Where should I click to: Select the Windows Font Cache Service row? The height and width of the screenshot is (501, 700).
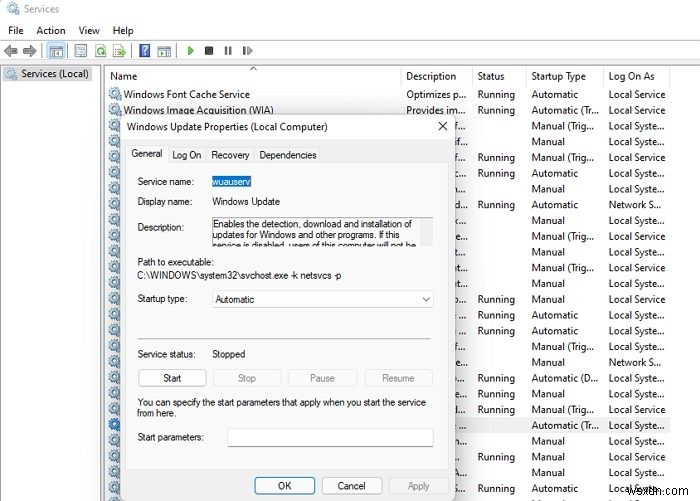[x=388, y=94]
